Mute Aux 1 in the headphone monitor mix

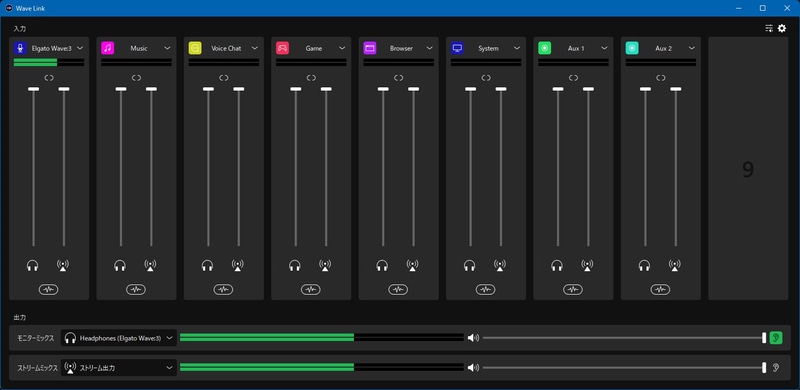557,265
